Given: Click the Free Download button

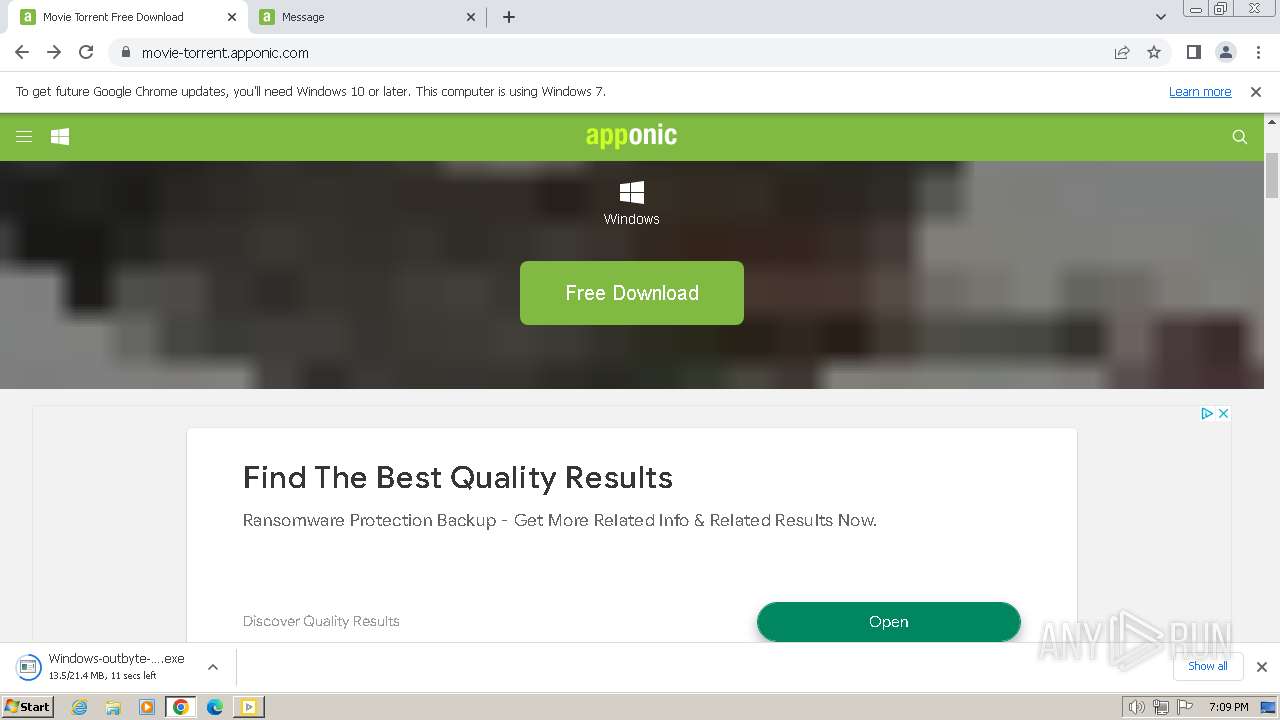Looking at the screenshot, I should [632, 293].
